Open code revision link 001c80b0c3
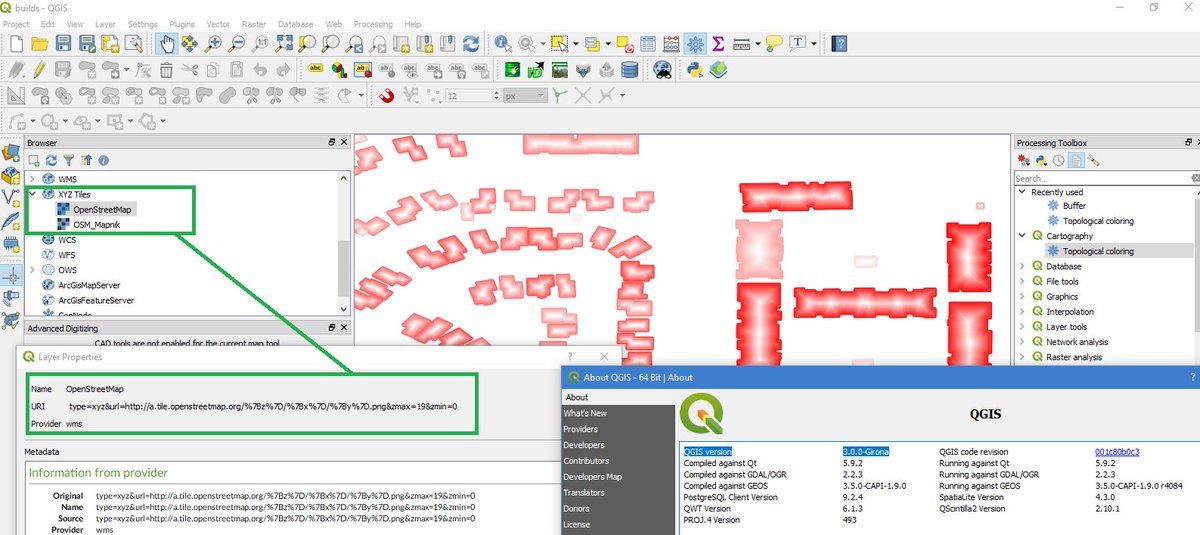The image size is (1200, 535). pos(1117,452)
